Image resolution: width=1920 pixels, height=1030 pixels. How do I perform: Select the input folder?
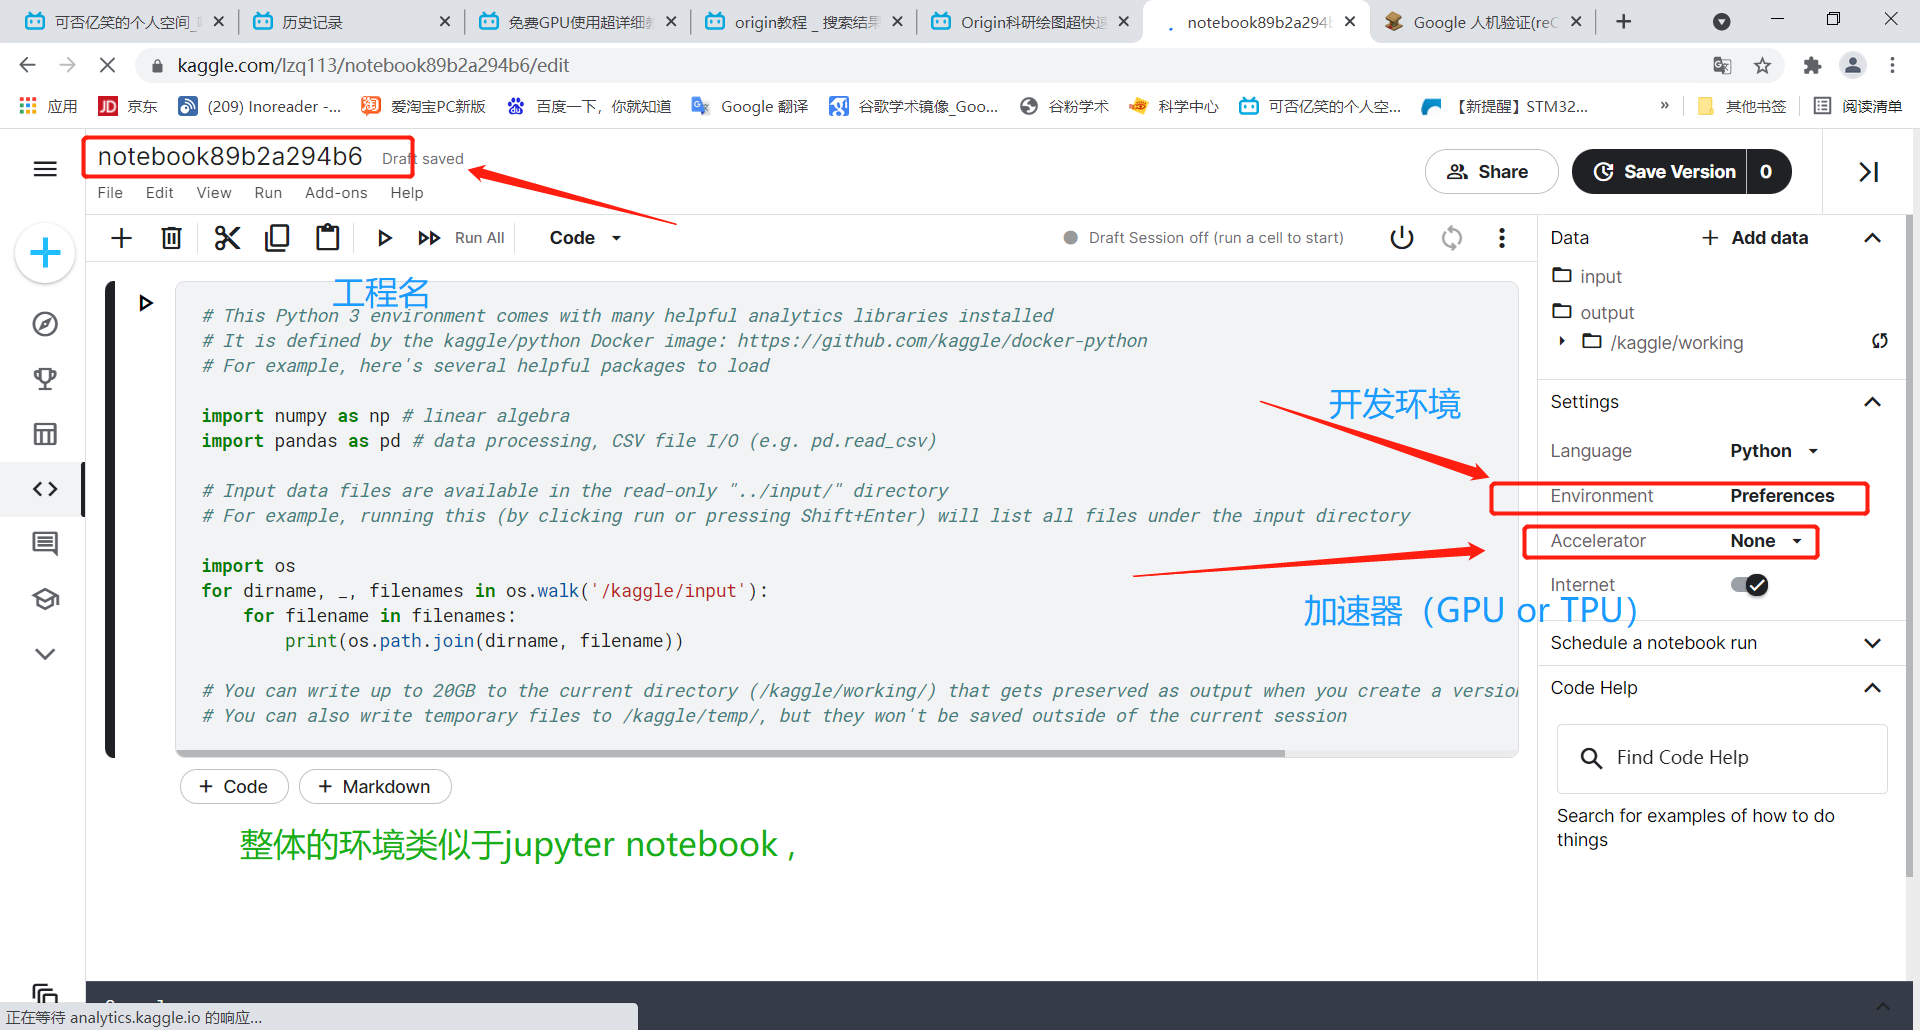click(x=1587, y=276)
